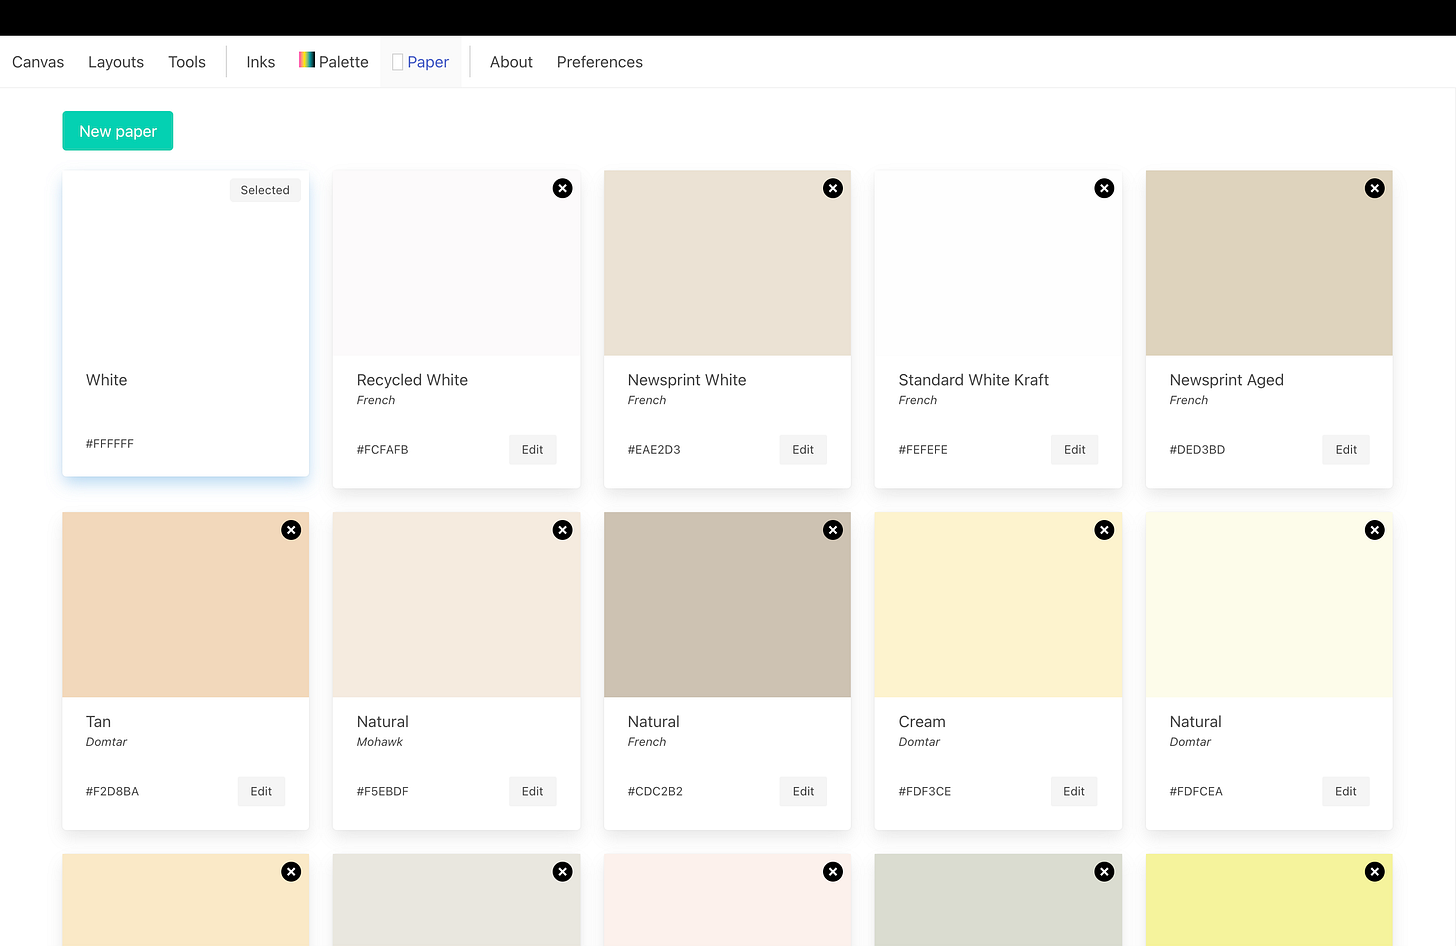Delete the Natural Domtar paper
This screenshot has width=1456, height=947.
click(x=1375, y=530)
